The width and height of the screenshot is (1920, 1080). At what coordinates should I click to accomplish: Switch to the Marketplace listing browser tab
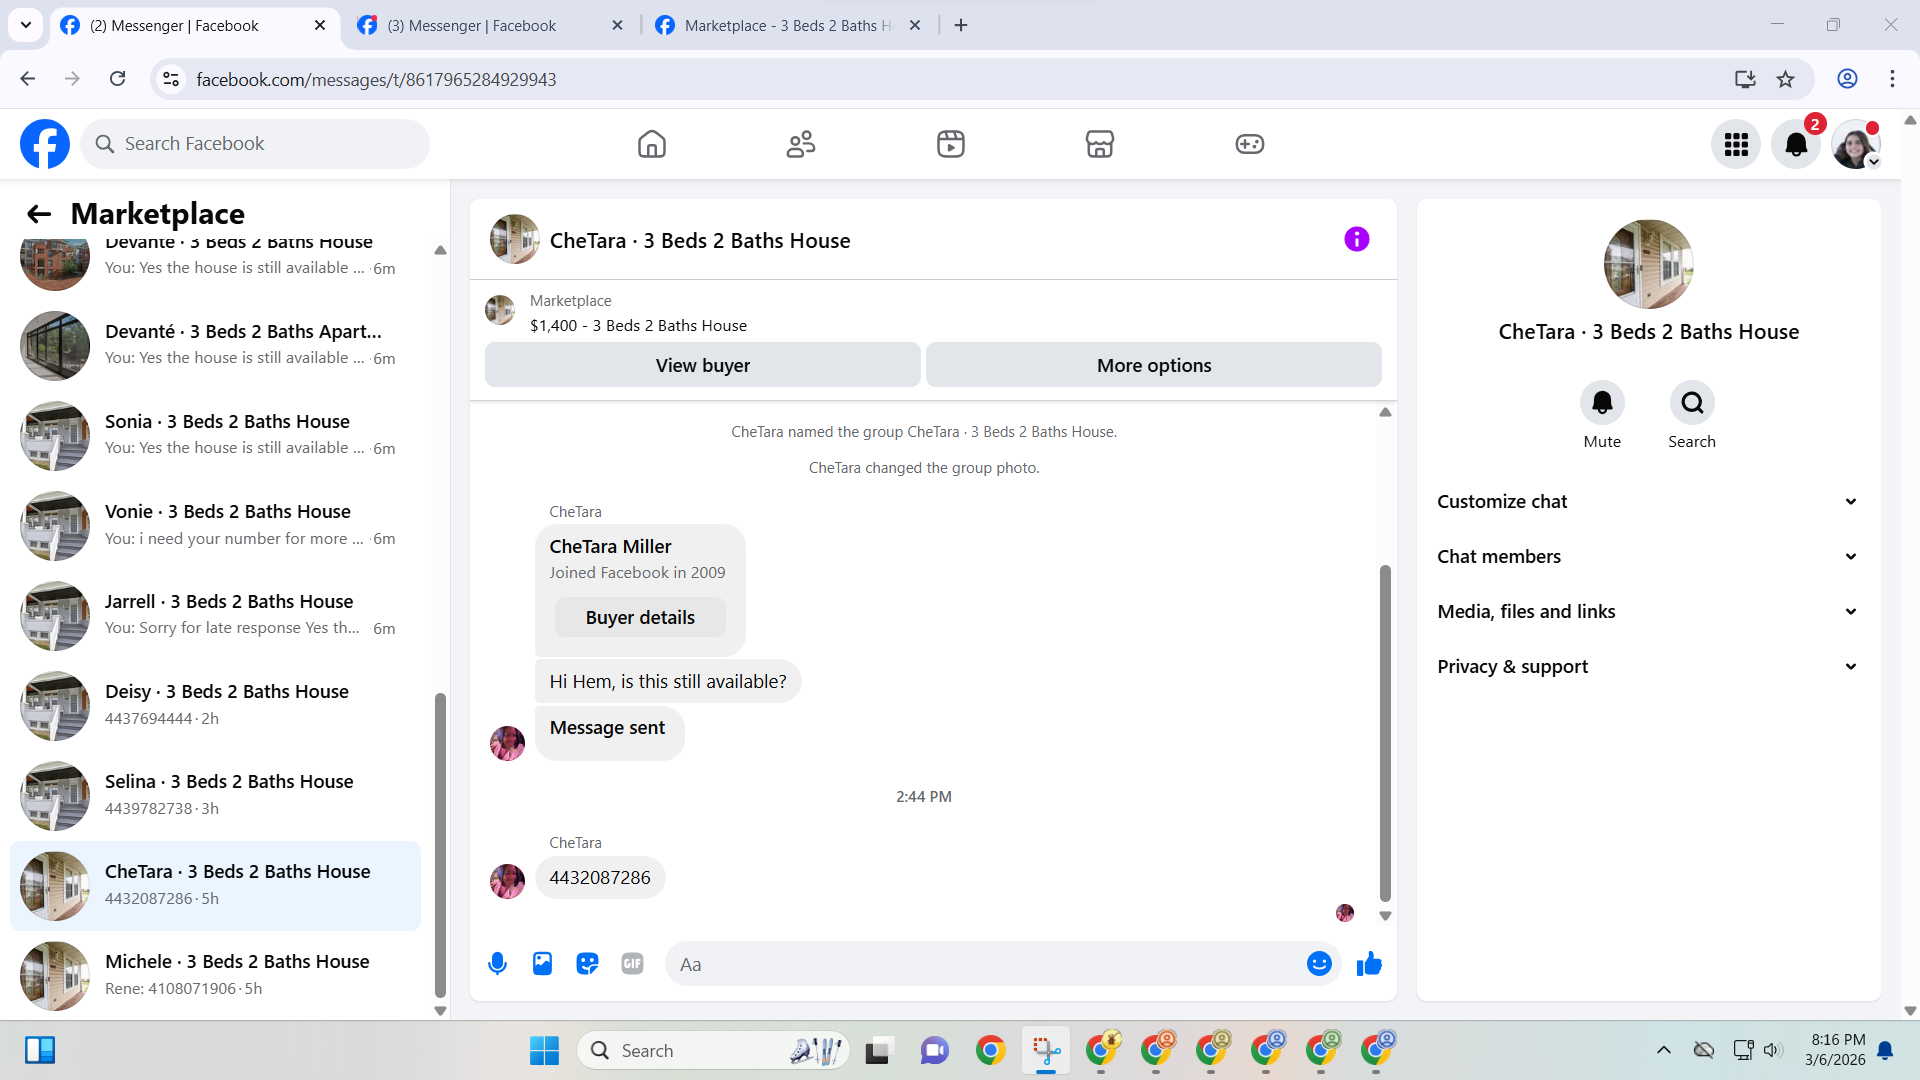point(787,25)
